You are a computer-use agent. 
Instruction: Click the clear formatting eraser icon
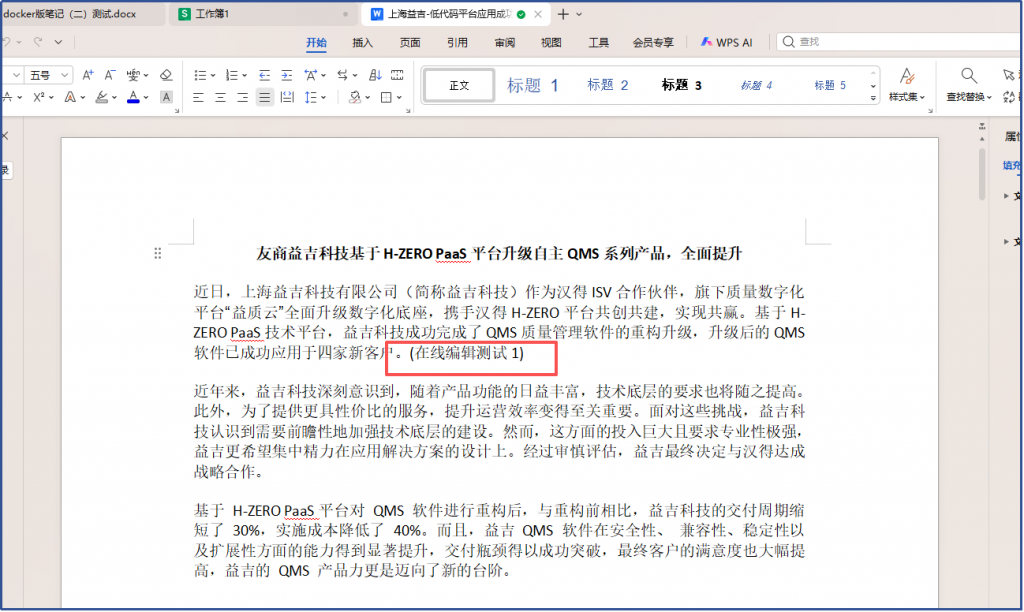point(166,75)
